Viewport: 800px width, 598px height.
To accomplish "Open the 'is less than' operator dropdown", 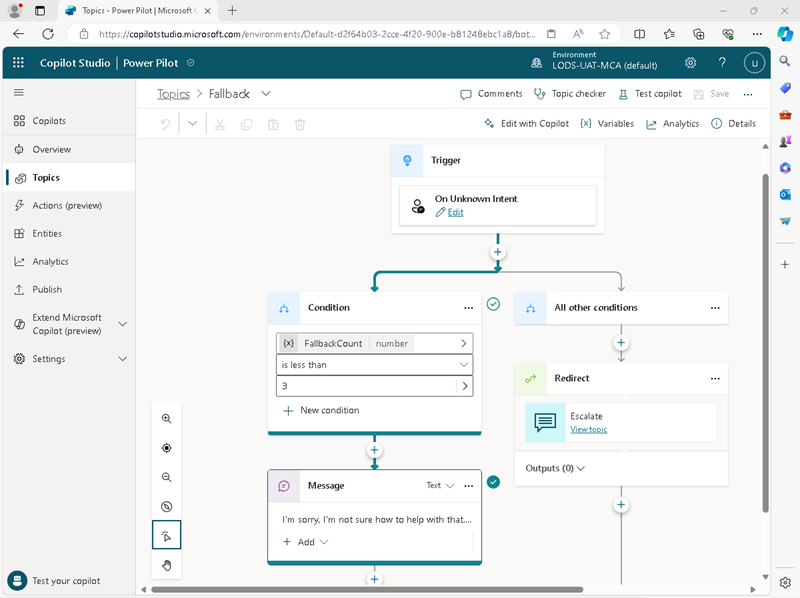I will pyautogui.click(x=374, y=365).
